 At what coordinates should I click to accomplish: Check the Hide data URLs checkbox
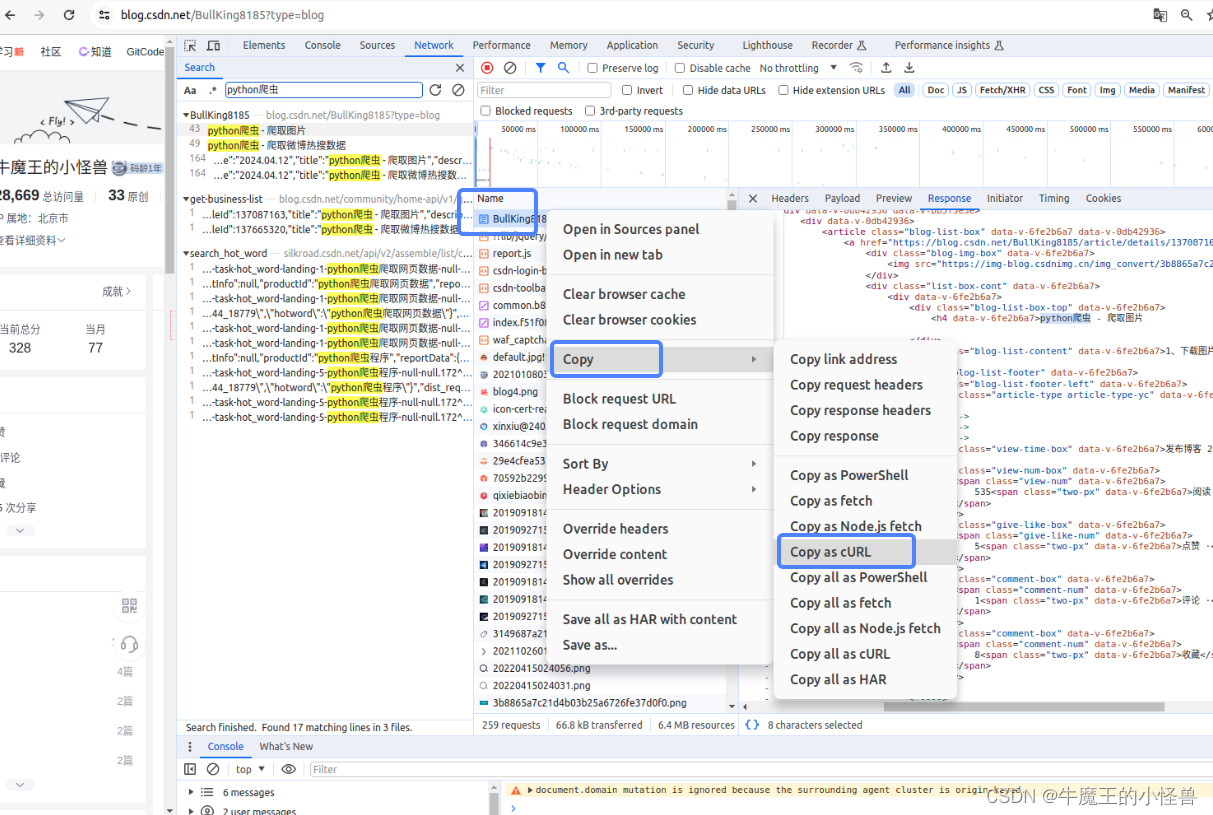tap(687, 90)
